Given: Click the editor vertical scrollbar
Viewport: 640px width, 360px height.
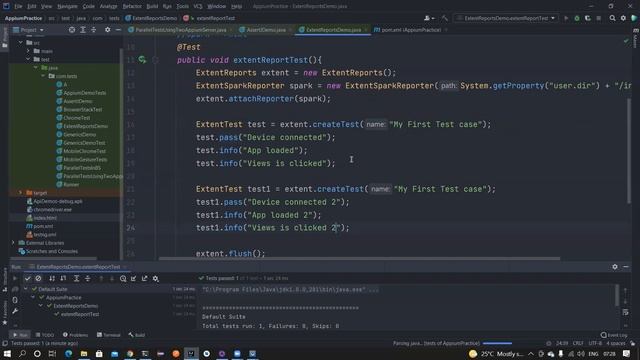Looking at the screenshot, I should pos(629,151).
